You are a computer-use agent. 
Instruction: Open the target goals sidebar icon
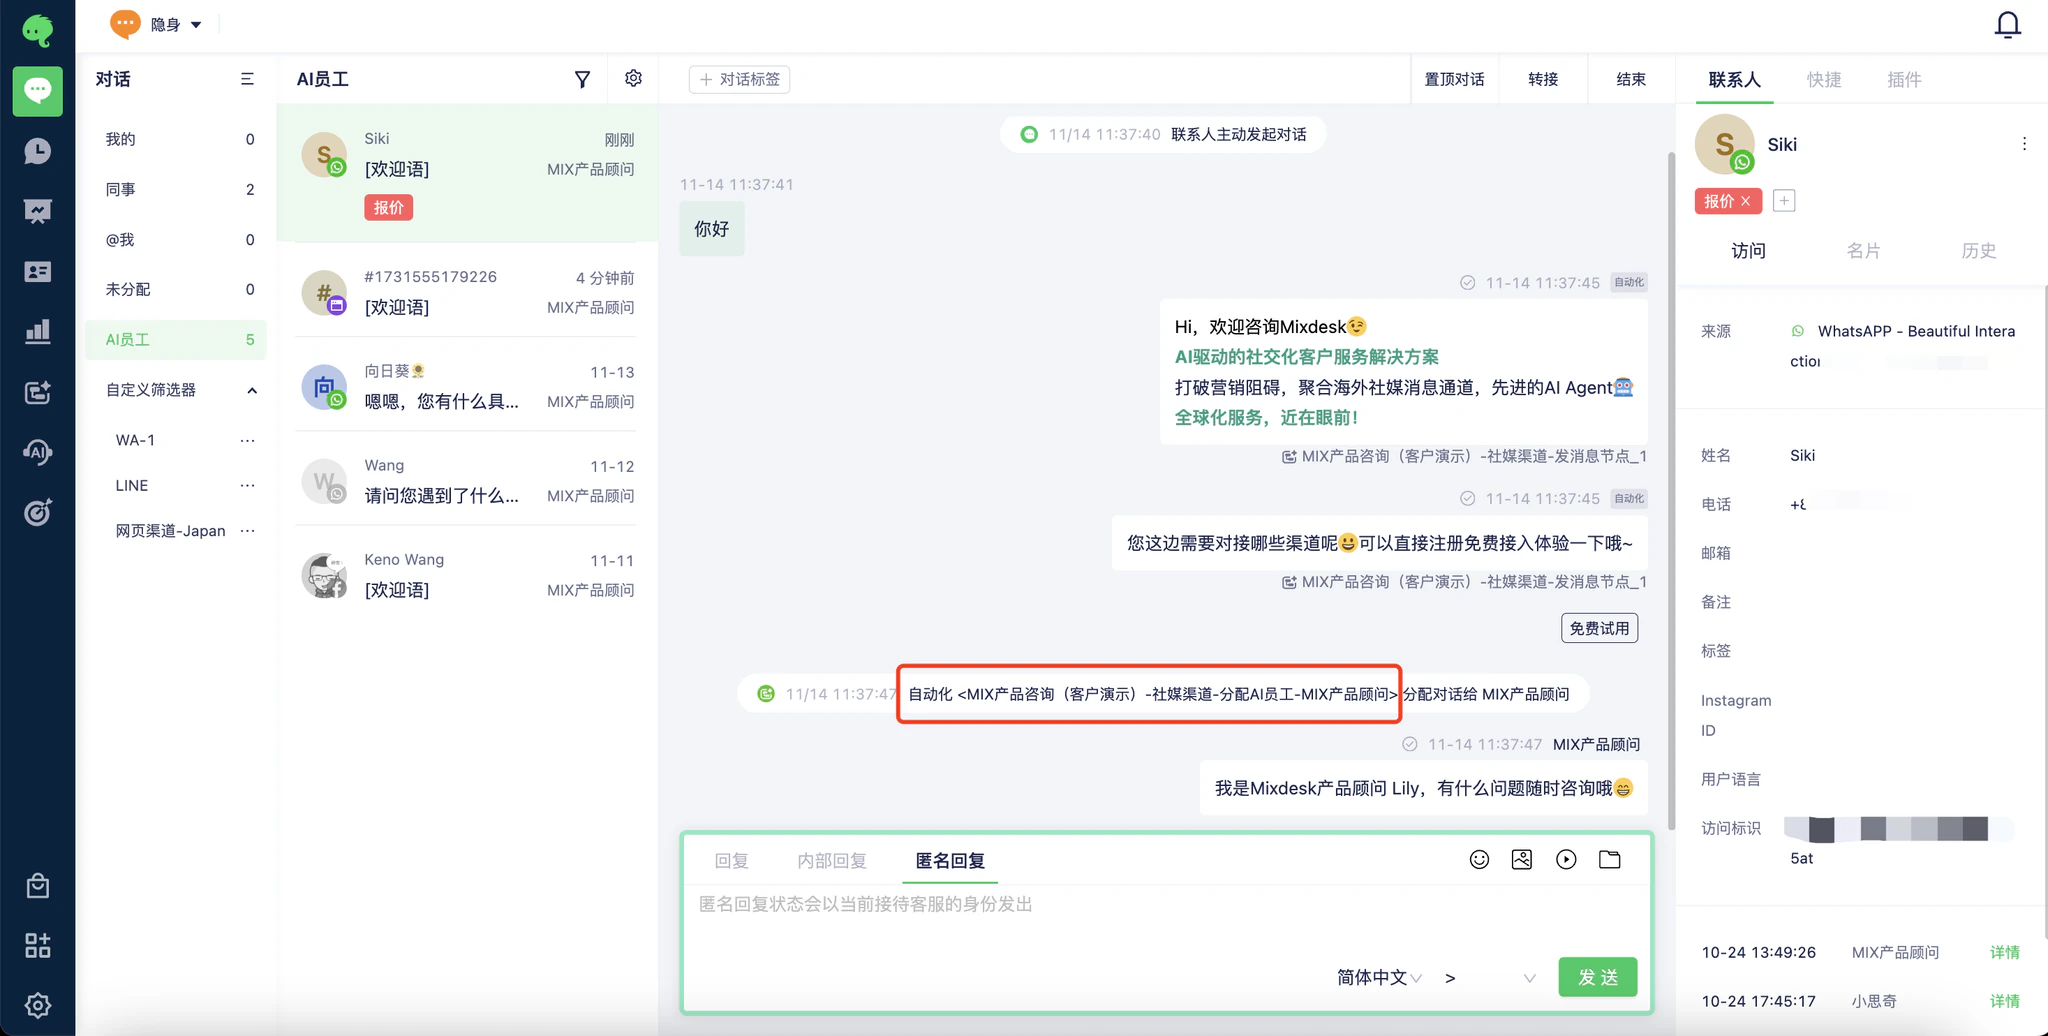(37, 512)
